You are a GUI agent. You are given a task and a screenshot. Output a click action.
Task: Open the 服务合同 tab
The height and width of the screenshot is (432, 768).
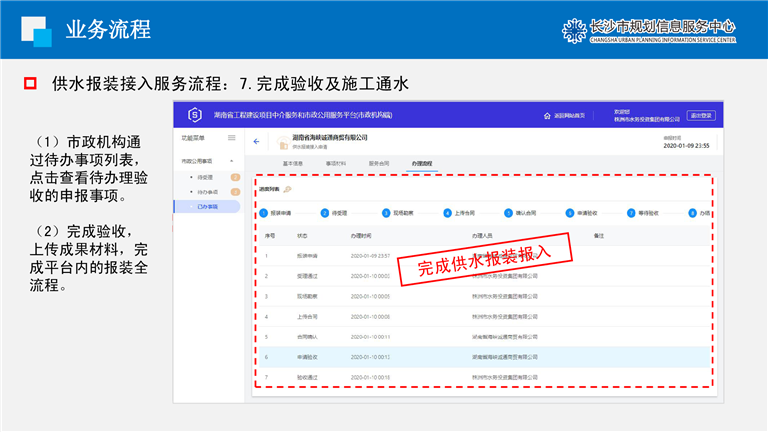coord(379,162)
